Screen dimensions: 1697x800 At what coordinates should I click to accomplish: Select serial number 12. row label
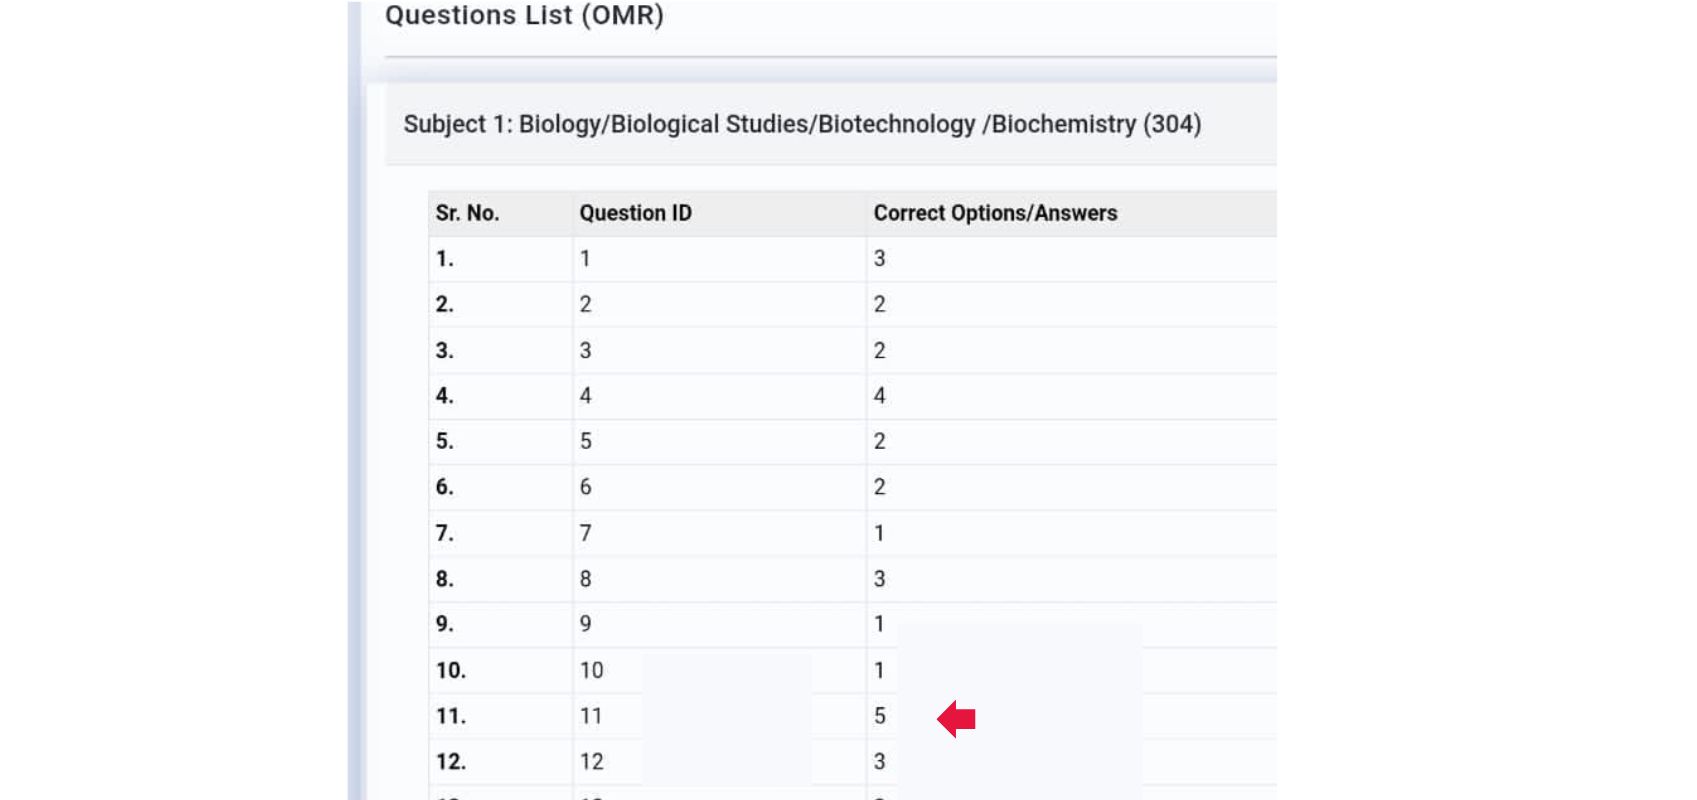pyautogui.click(x=451, y=762)
